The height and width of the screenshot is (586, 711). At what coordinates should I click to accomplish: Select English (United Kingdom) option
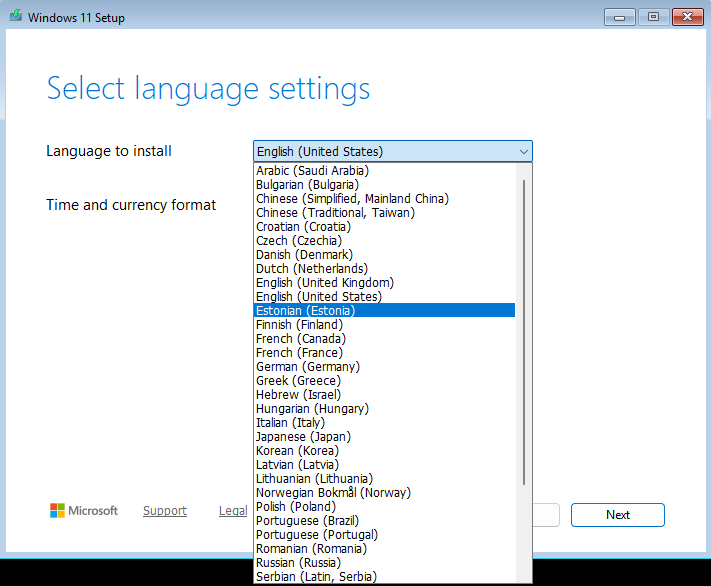coord(324,282)
